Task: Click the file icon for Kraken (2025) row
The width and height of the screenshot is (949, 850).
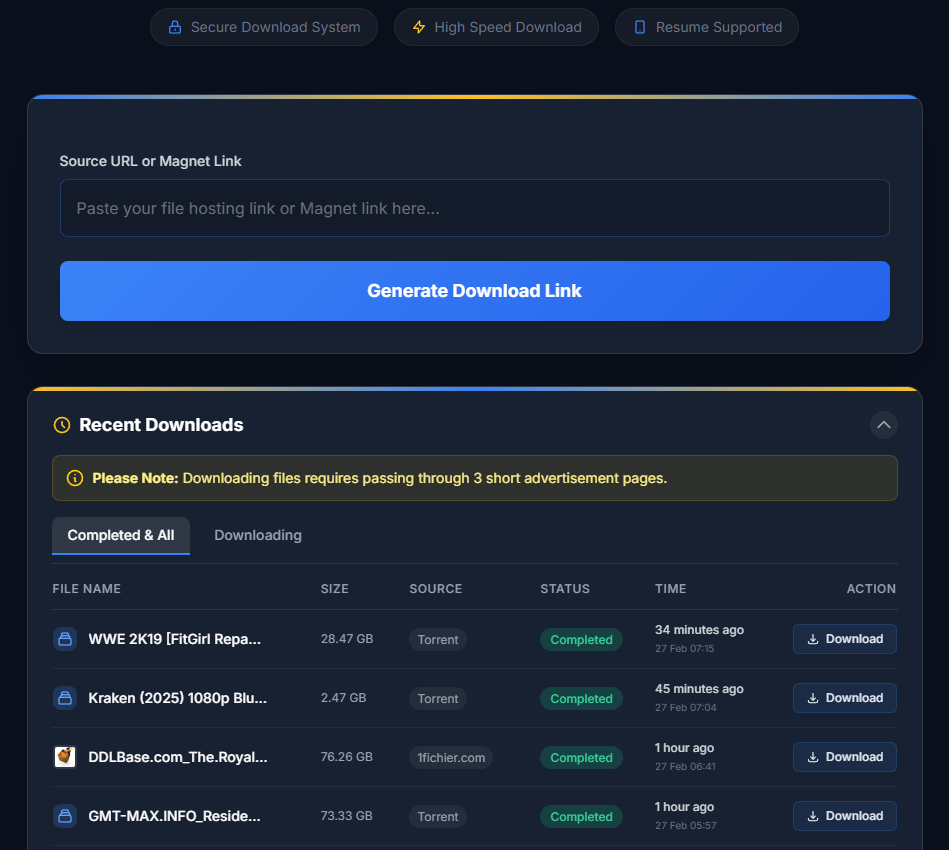Action: coord(65,698)
